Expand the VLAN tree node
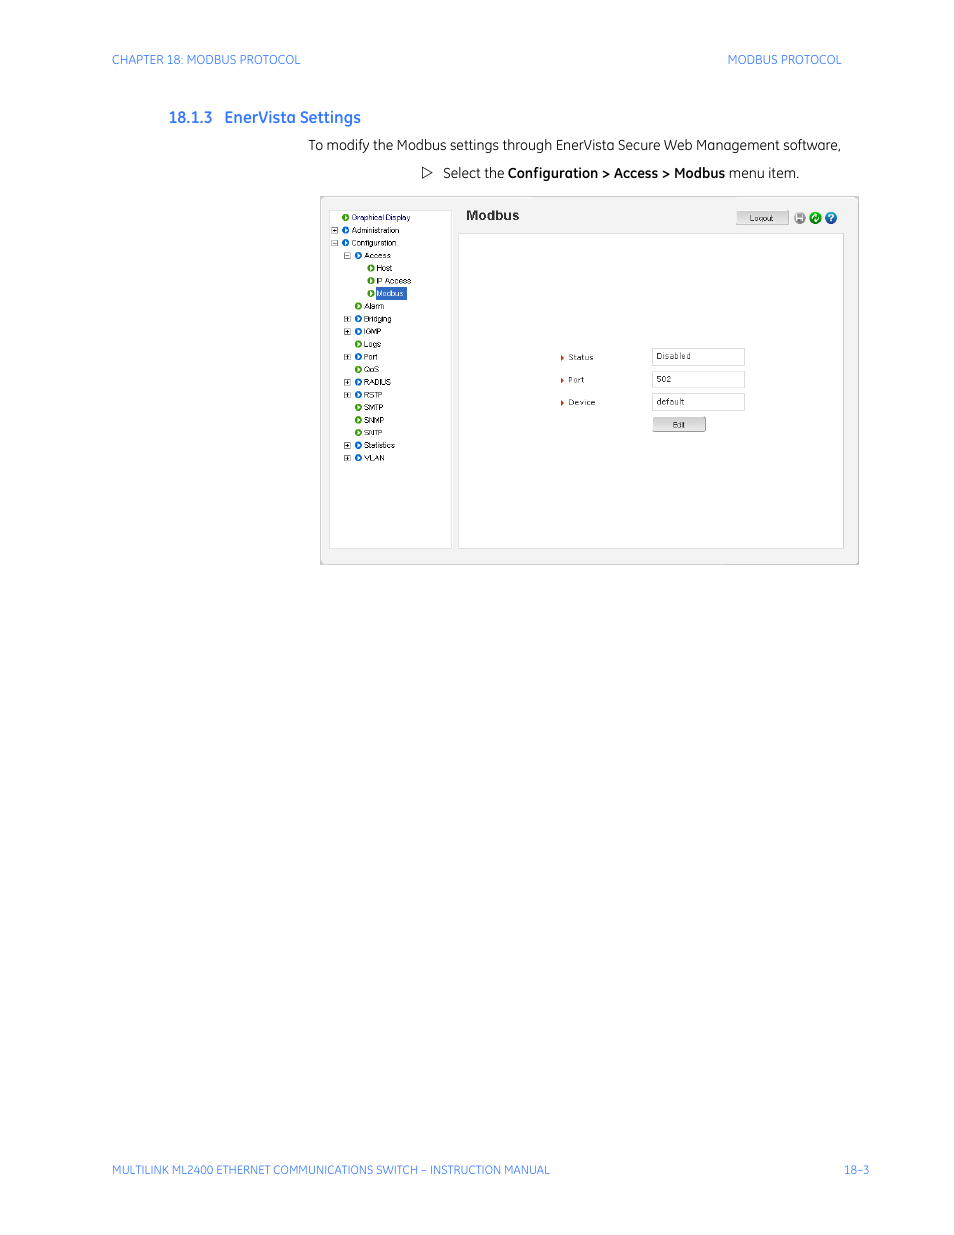954x1235 pixels. click(347, 458)
